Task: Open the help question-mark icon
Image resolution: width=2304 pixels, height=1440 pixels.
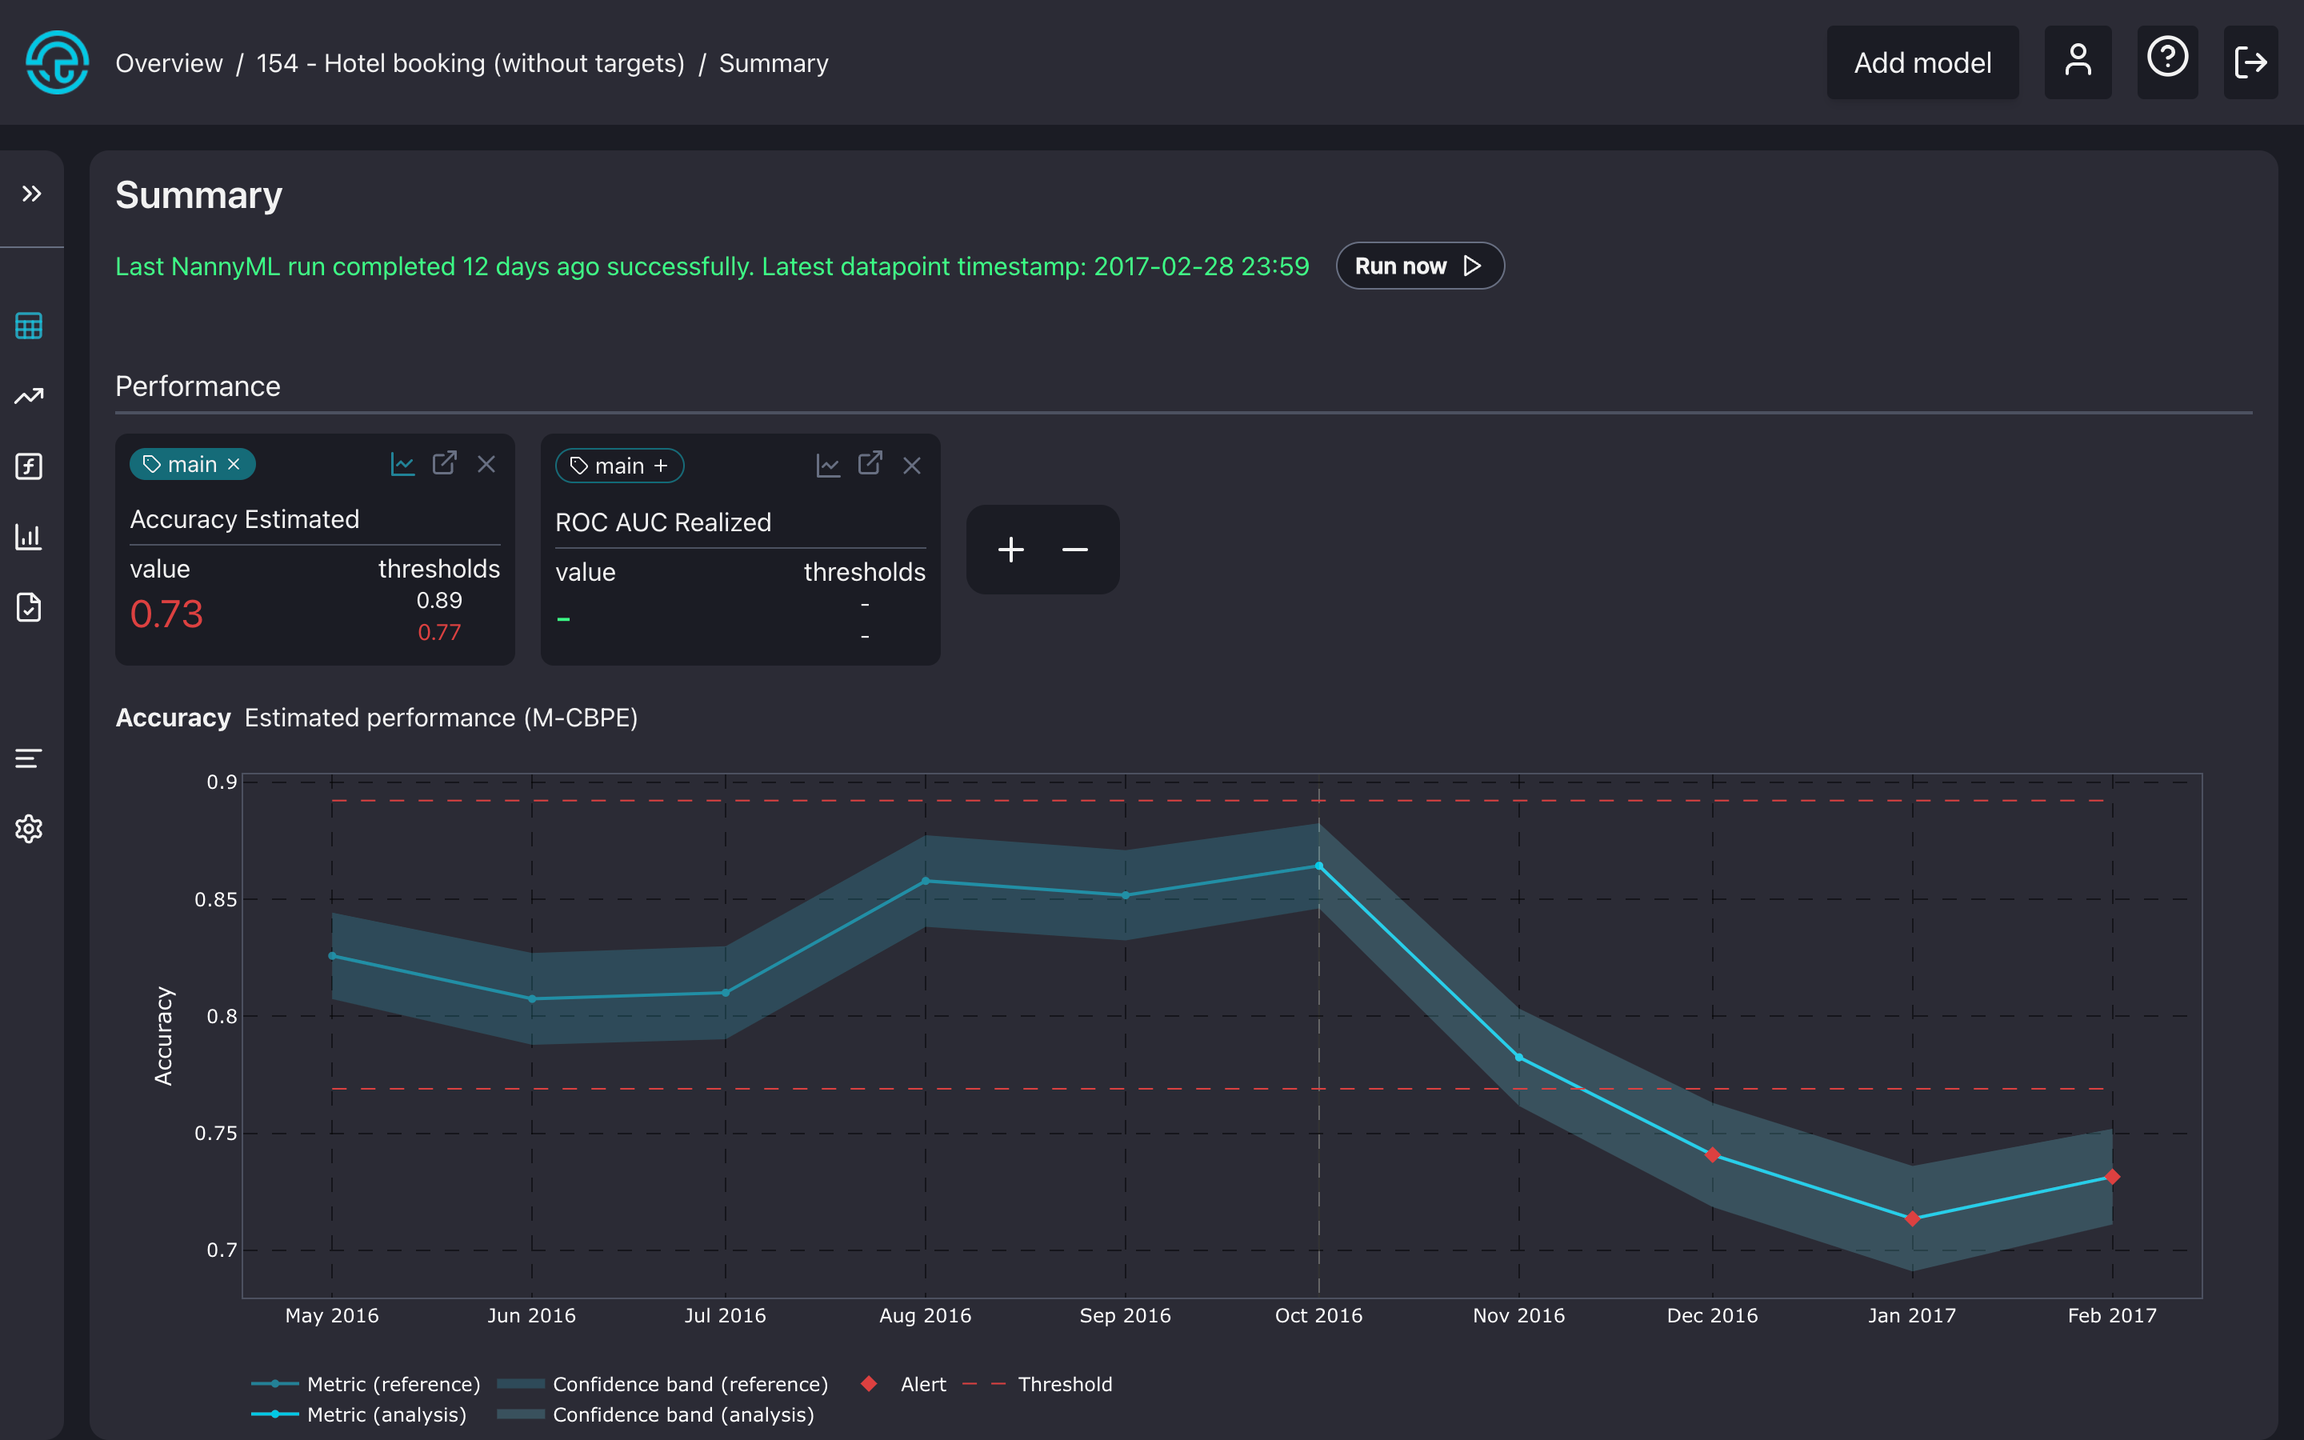Action: click(2167, 62)
